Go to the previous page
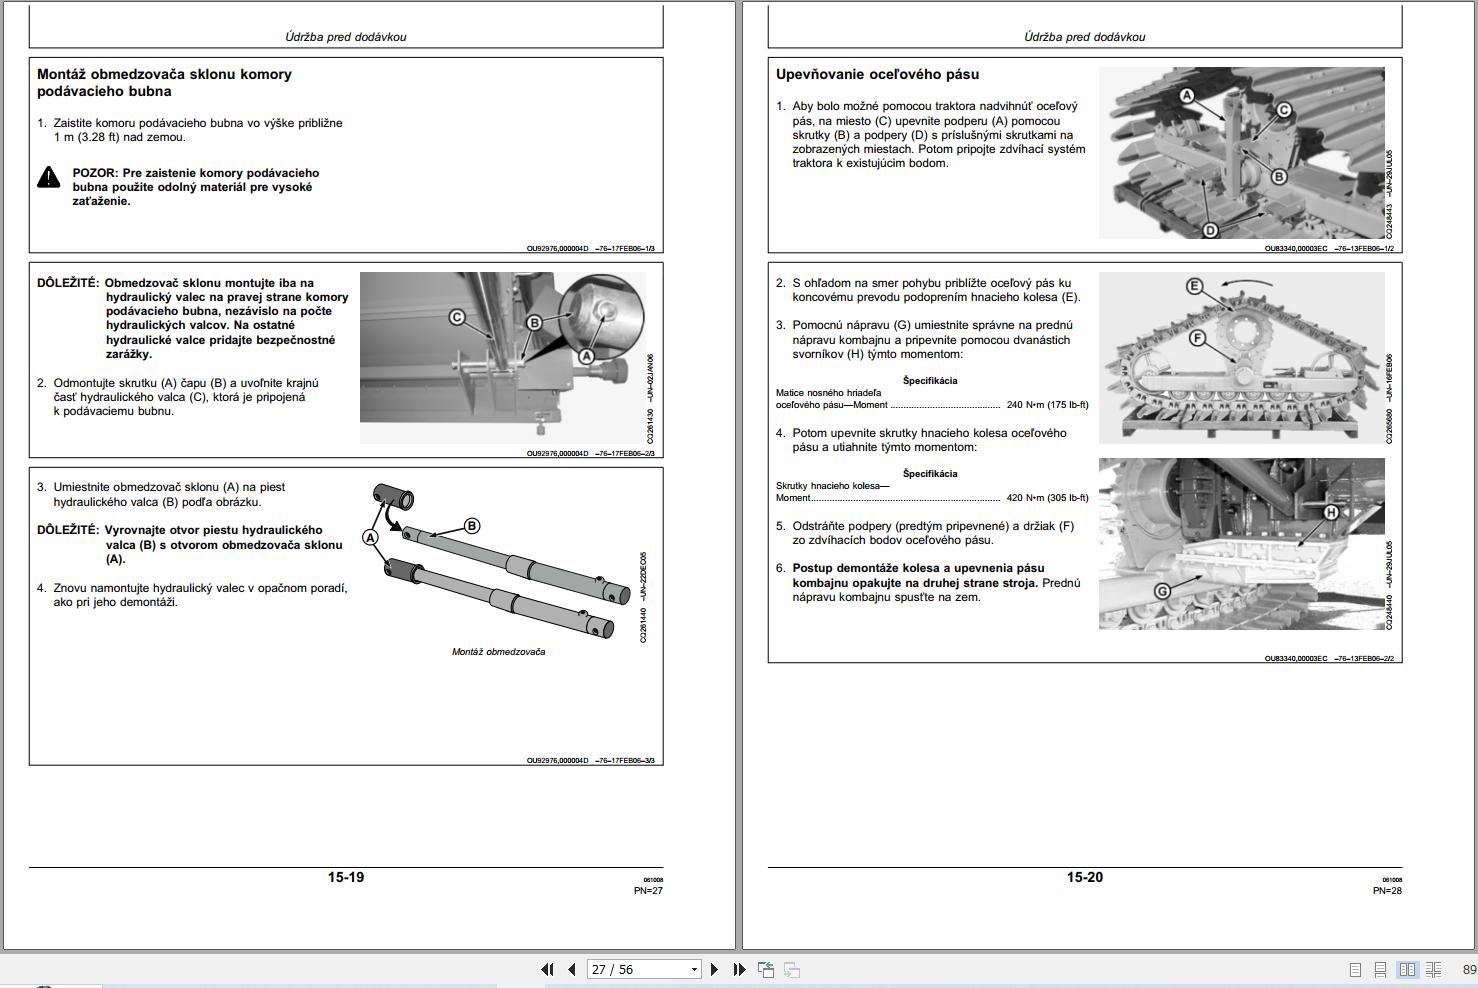Image resolution: width=1478 pixels, height=988 pixels. (572, 969)
